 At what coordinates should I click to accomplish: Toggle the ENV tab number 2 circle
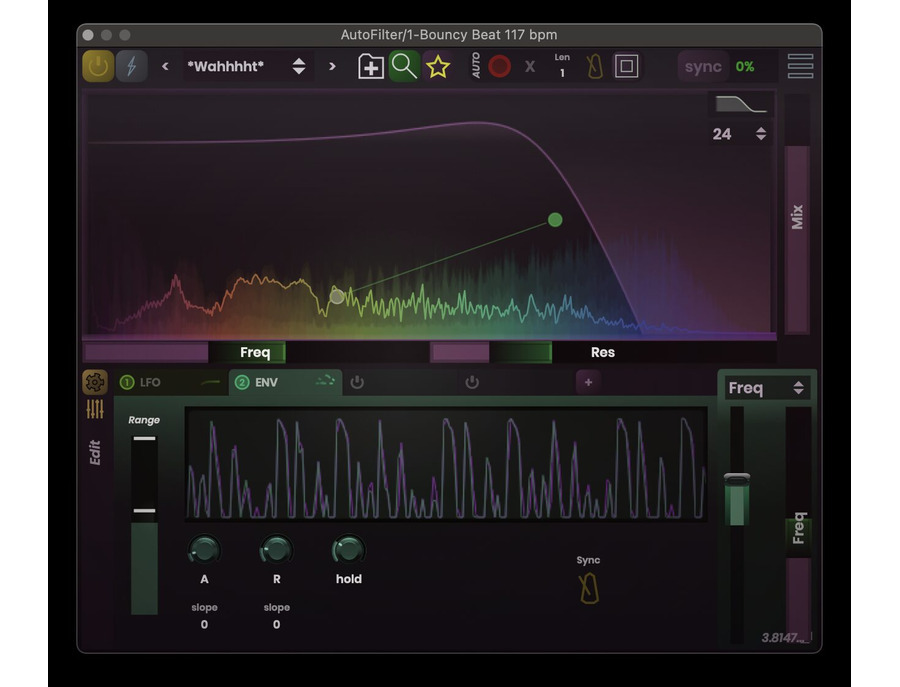pos(242,382)
